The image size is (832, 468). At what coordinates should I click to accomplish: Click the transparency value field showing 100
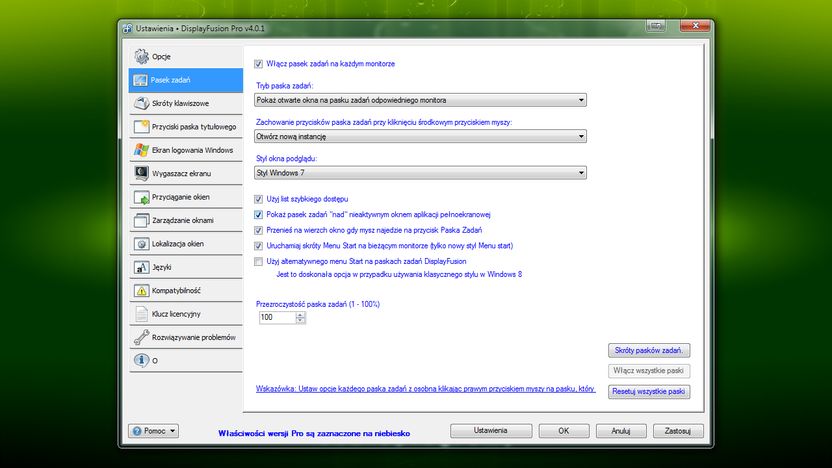[277, 317]
